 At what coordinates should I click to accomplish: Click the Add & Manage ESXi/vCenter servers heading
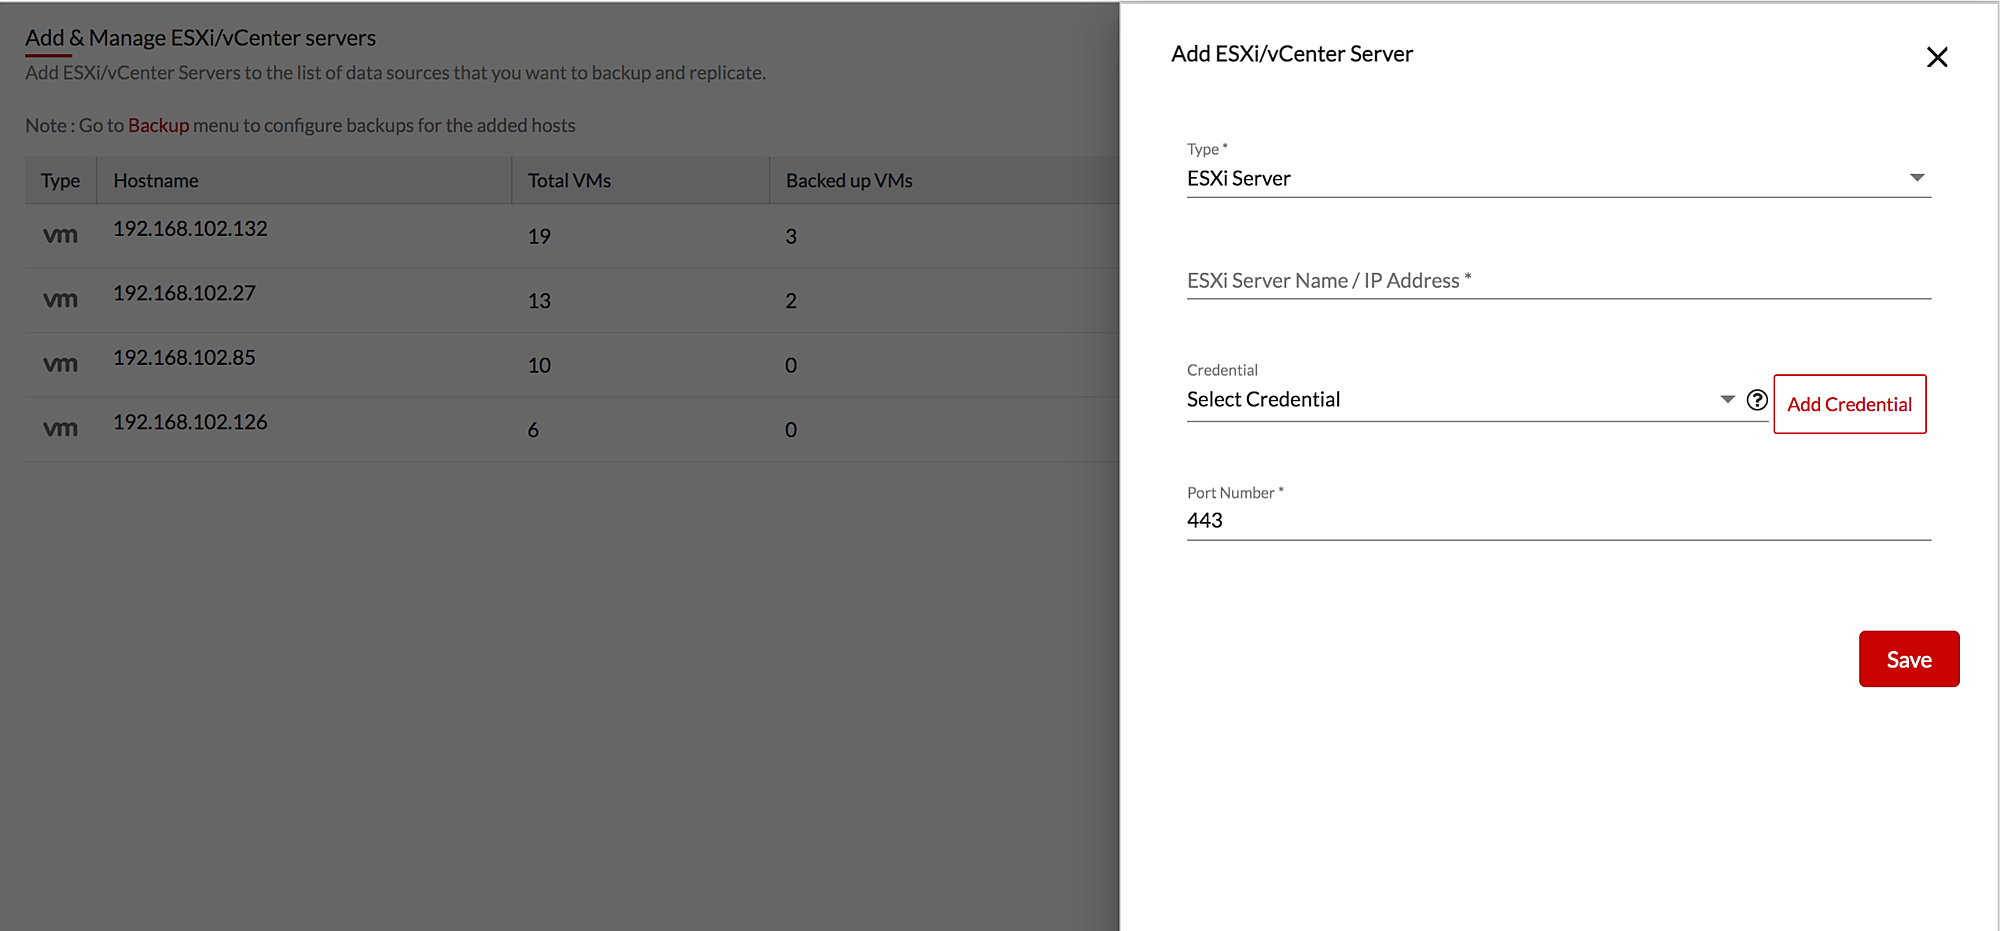200,38
